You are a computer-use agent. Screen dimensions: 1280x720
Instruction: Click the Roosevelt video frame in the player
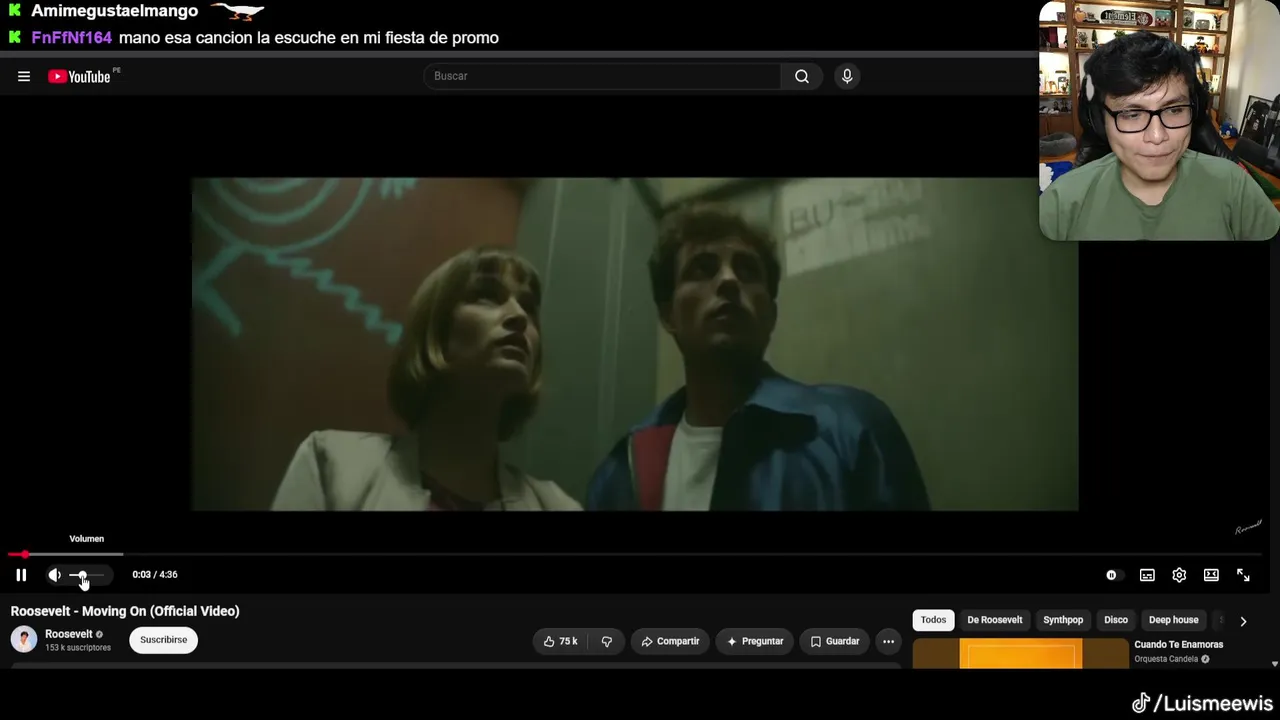635,344
